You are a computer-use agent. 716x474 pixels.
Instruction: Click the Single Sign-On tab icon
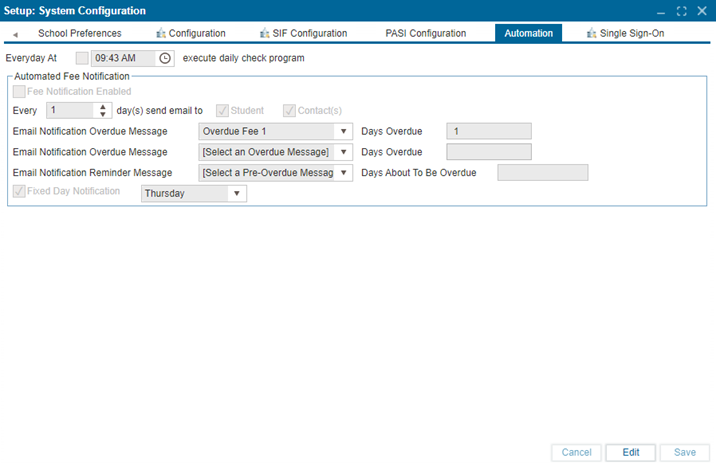[592, 34]
